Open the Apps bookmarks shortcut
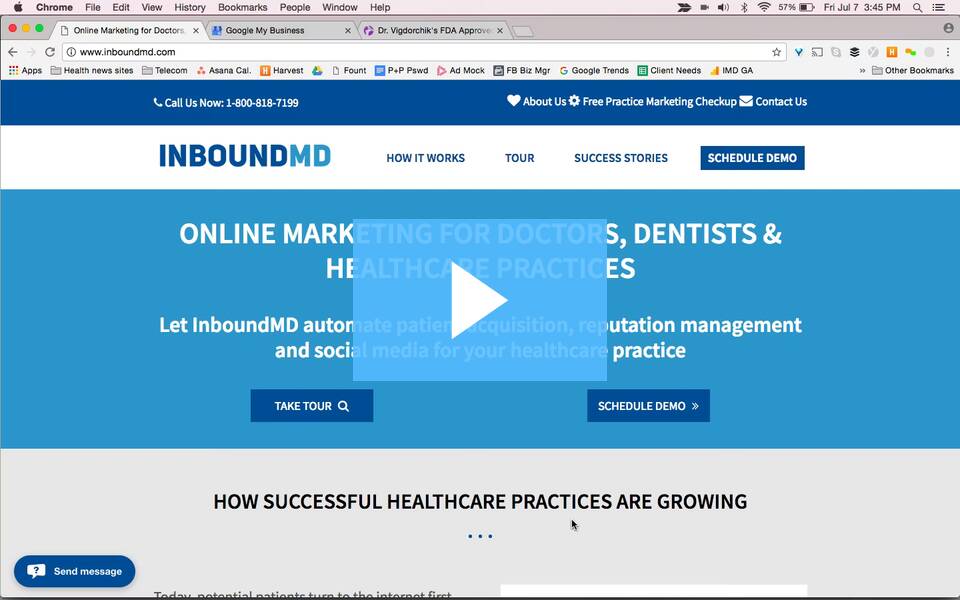This screenshot has height=600, width=960. 25,70
